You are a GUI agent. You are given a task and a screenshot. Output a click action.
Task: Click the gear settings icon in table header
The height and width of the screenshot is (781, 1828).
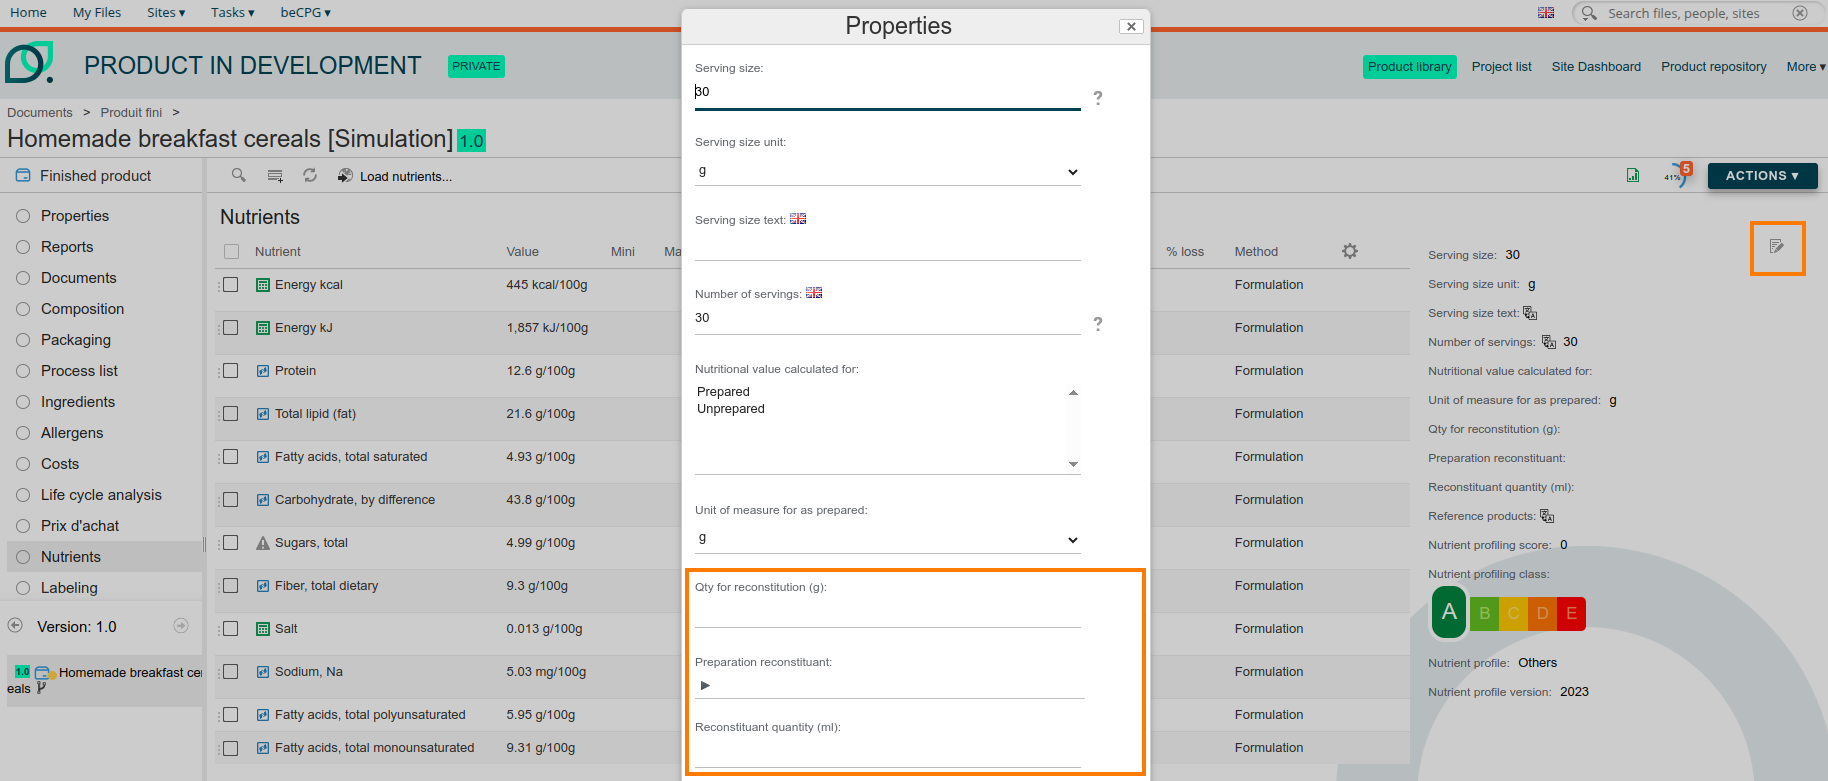point(1350,251)
